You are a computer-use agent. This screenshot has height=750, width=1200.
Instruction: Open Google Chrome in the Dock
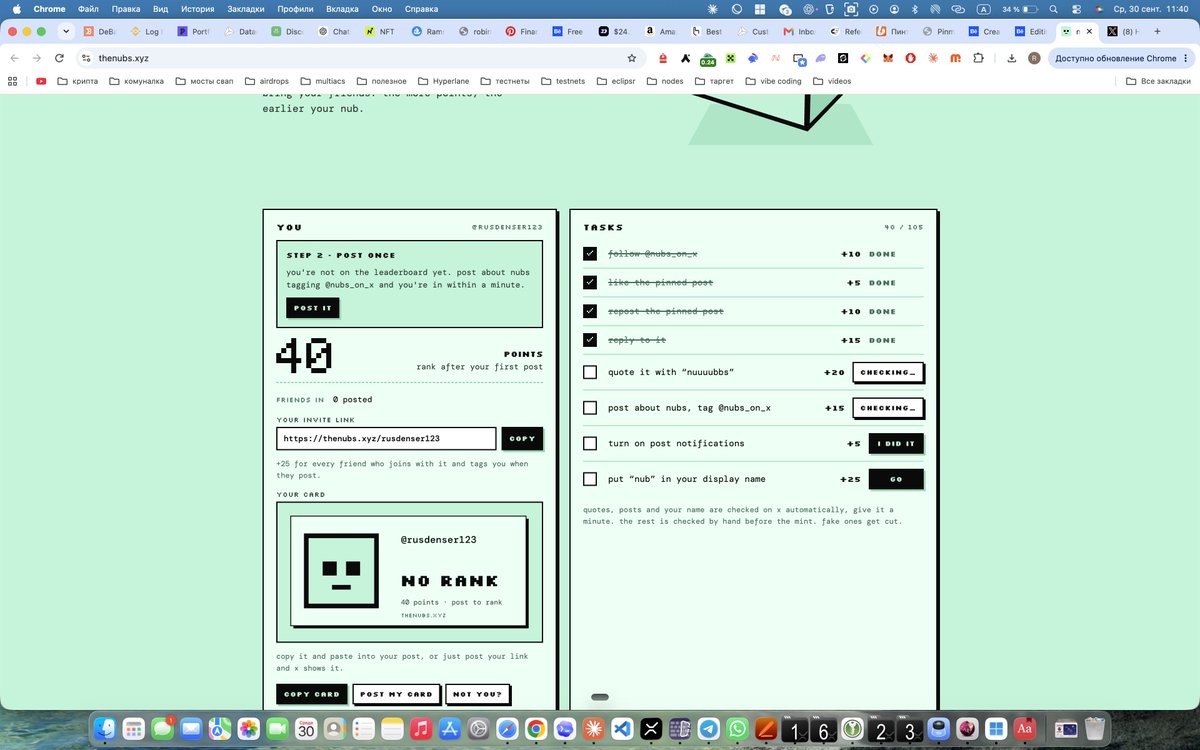[x=536, y=730]
